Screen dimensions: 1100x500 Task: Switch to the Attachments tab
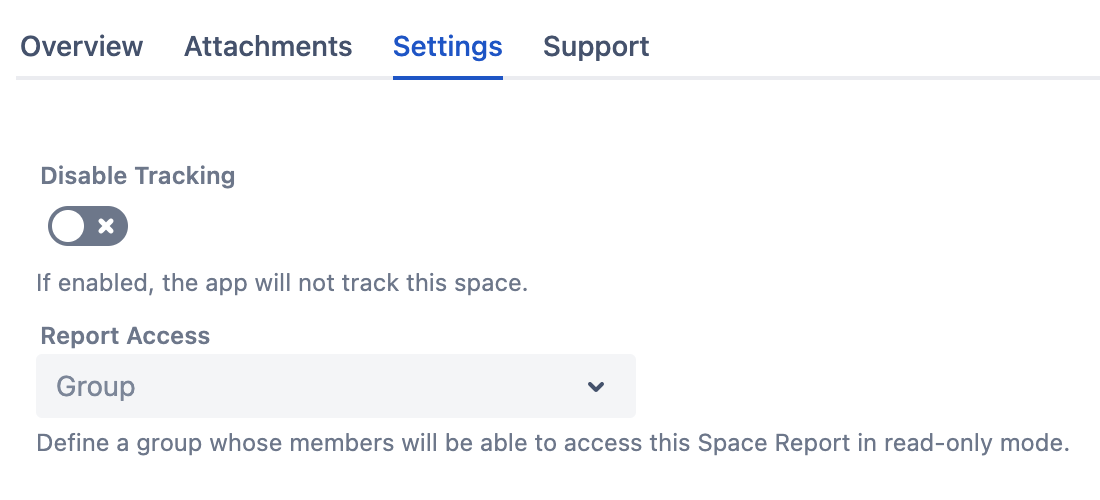point(268,47)
